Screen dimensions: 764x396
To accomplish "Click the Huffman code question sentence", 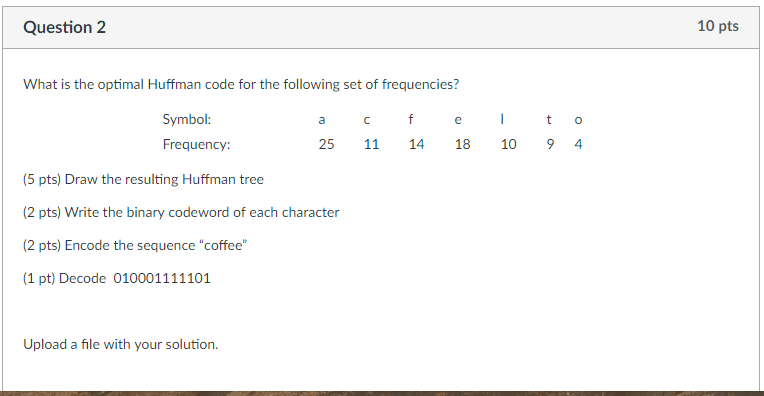I will coord(241,85).
